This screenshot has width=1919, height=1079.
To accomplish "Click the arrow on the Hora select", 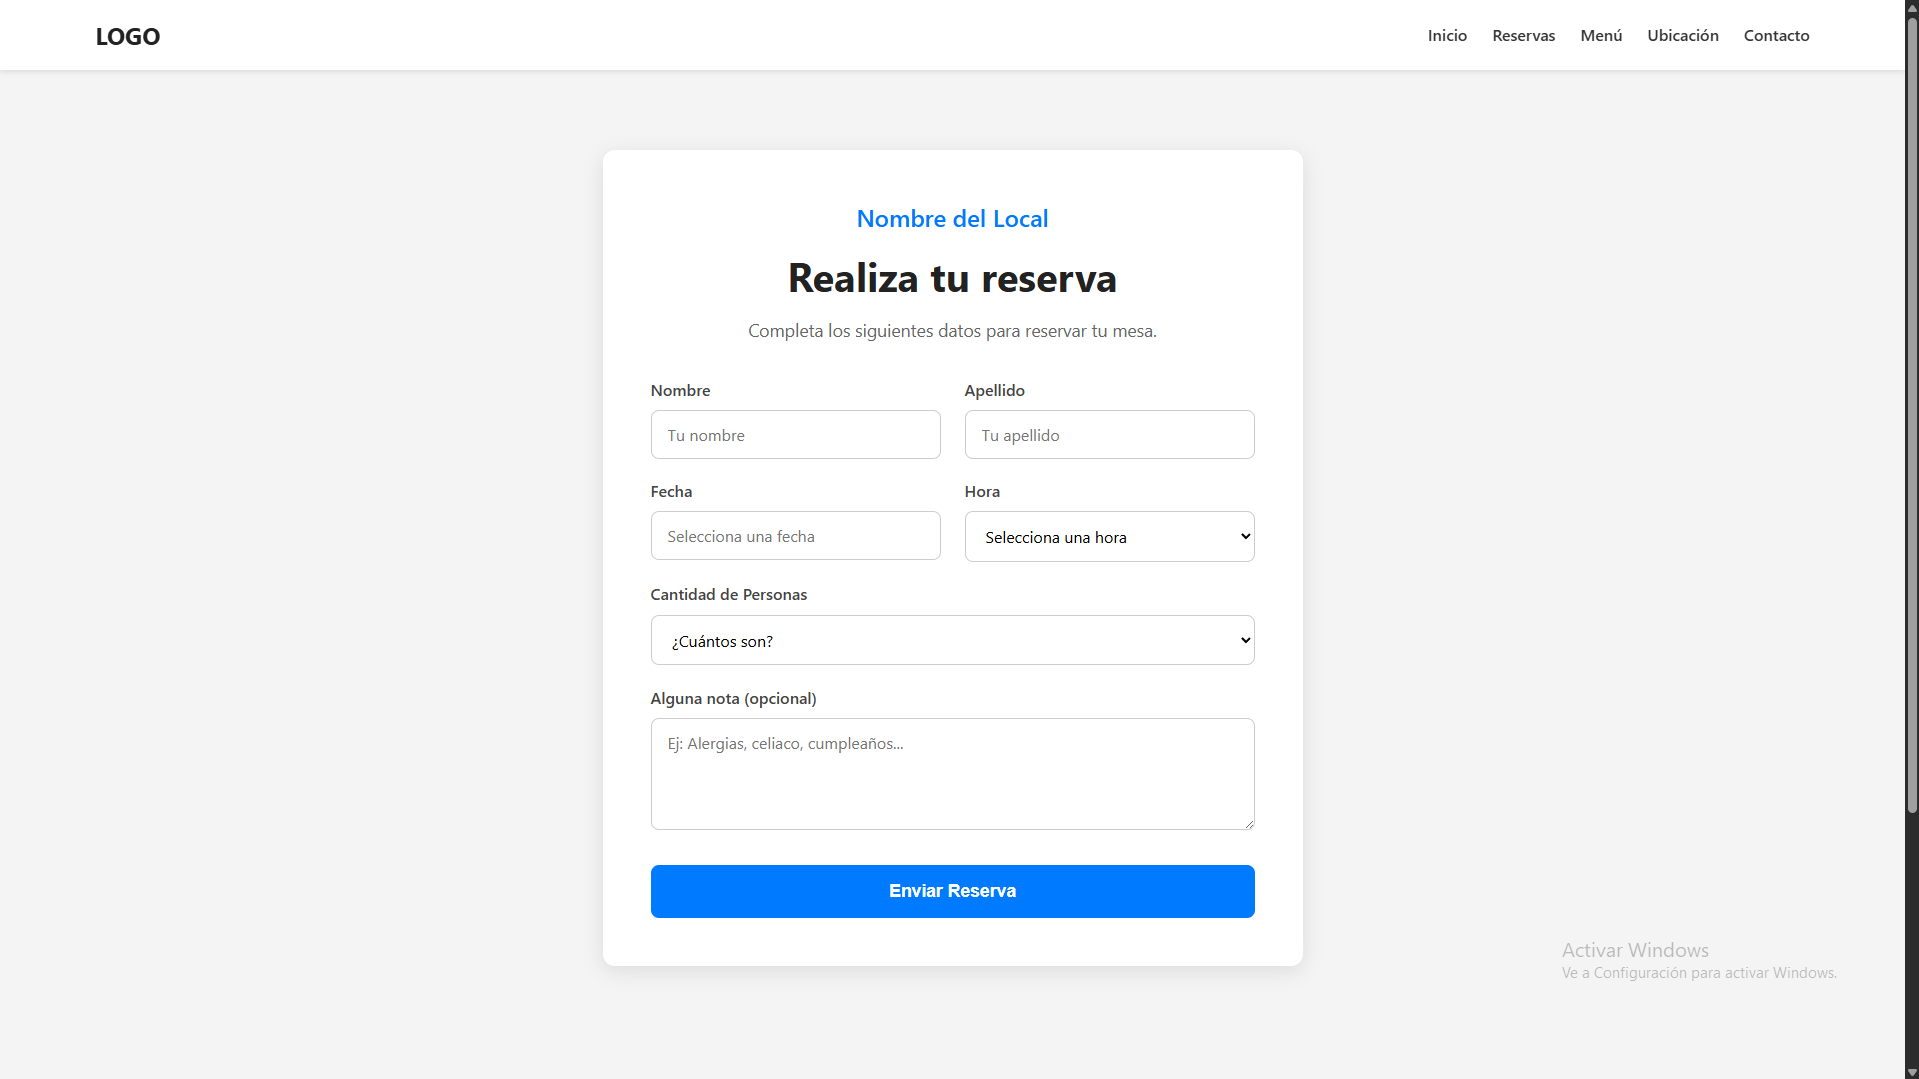I will point(1245,537).
